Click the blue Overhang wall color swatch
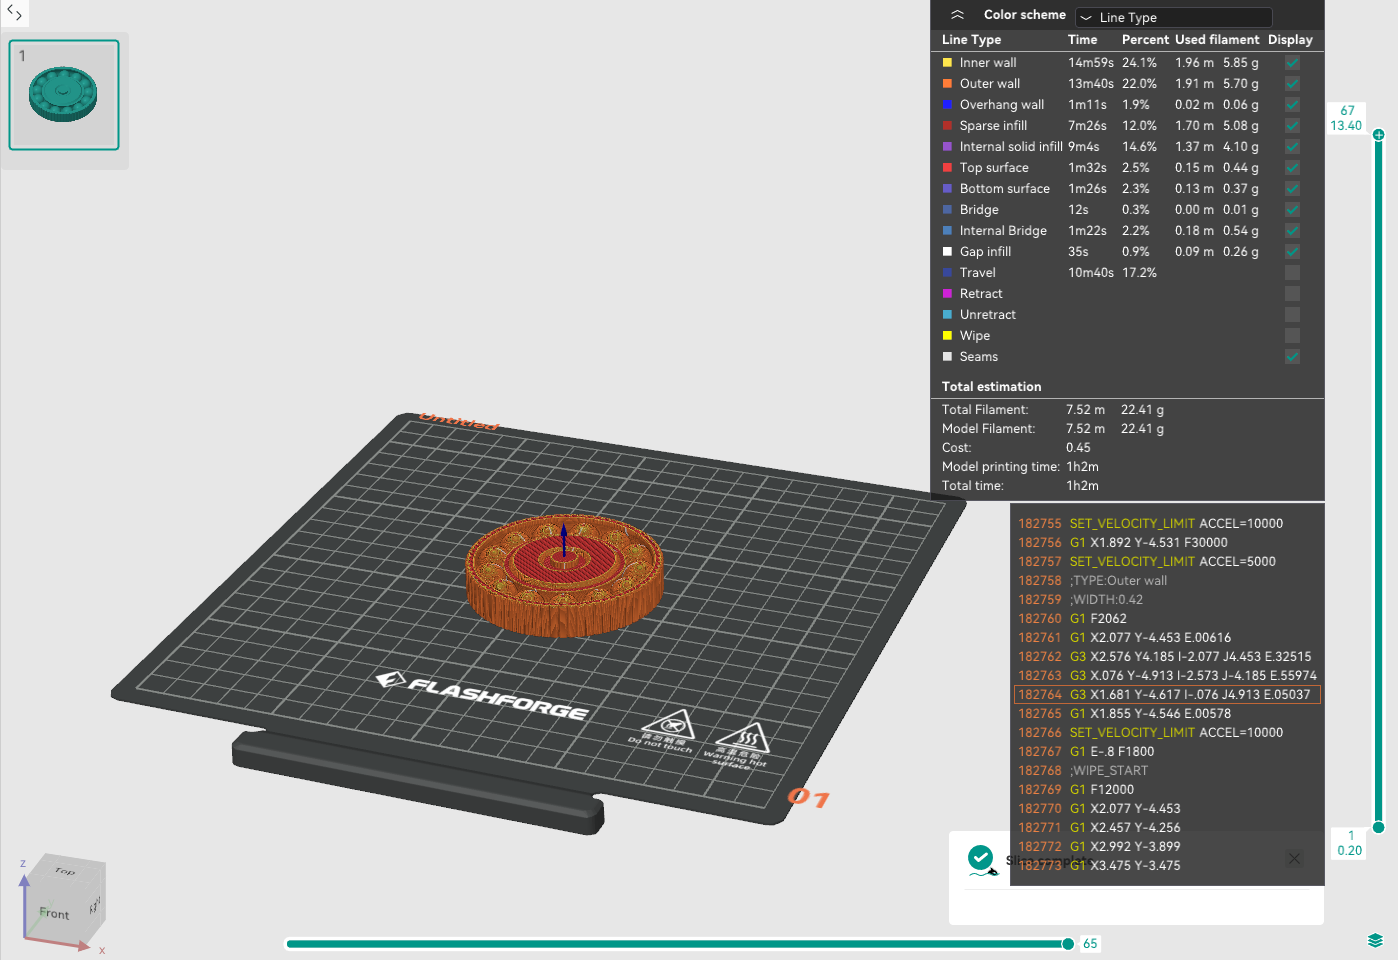The image size is (1398, 960). click(x=947, y=104)
